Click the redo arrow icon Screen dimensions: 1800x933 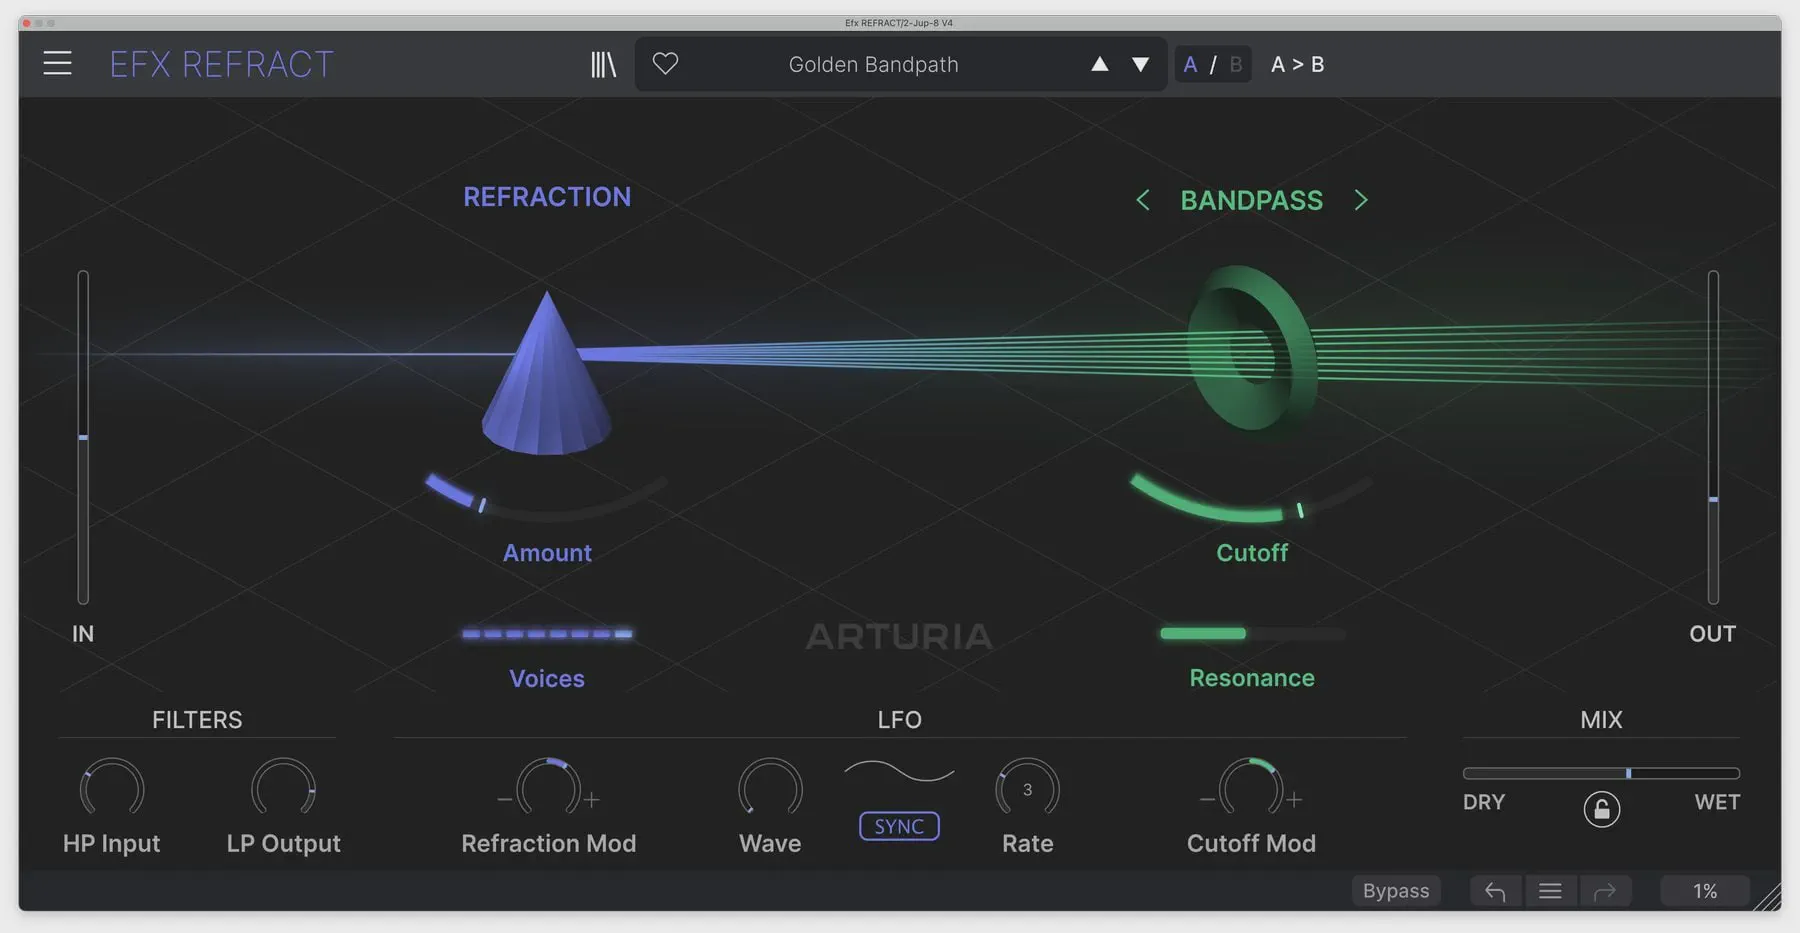(1604, 891)
